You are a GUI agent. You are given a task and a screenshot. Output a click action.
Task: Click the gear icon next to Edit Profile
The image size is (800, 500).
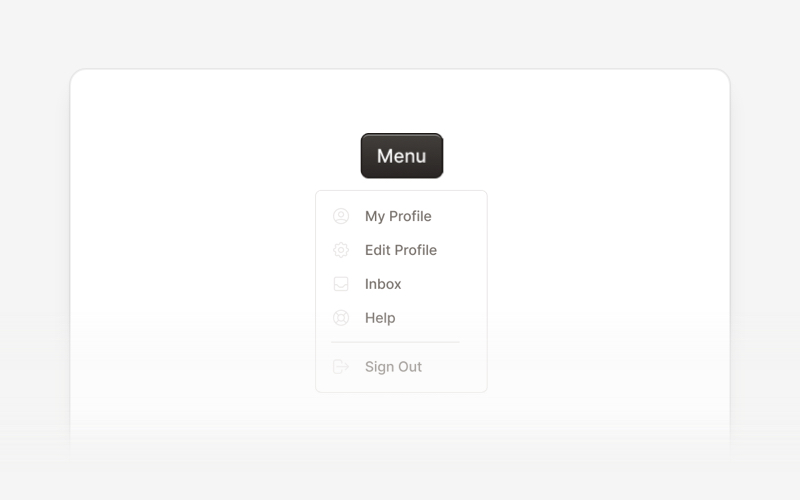pyautogui.click(x=341, y=250)
